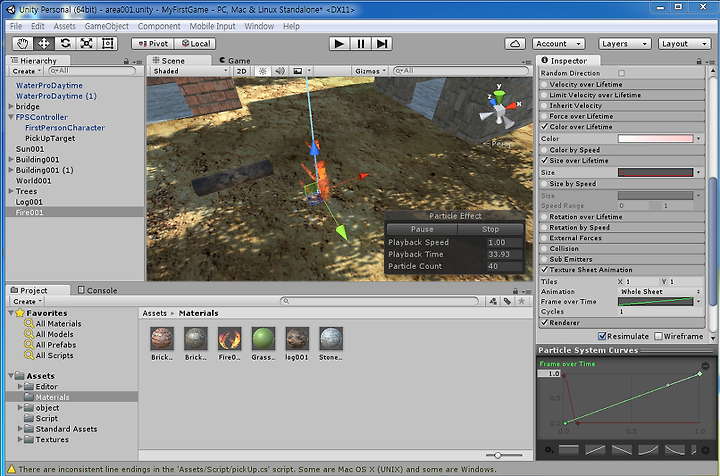Disable Texture Sheet Animation module
The width and height of the screenshot is (720, 476).
[x=545, y=270]
